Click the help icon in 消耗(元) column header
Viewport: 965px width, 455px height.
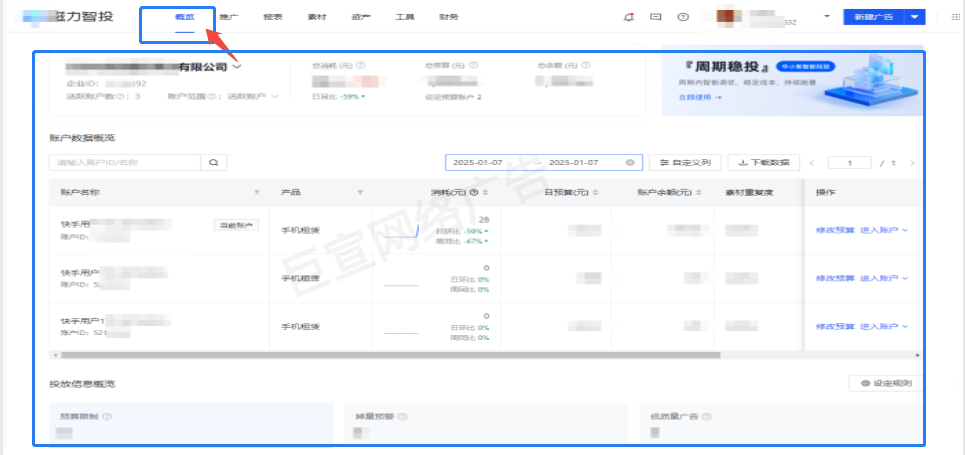[474, 193]
